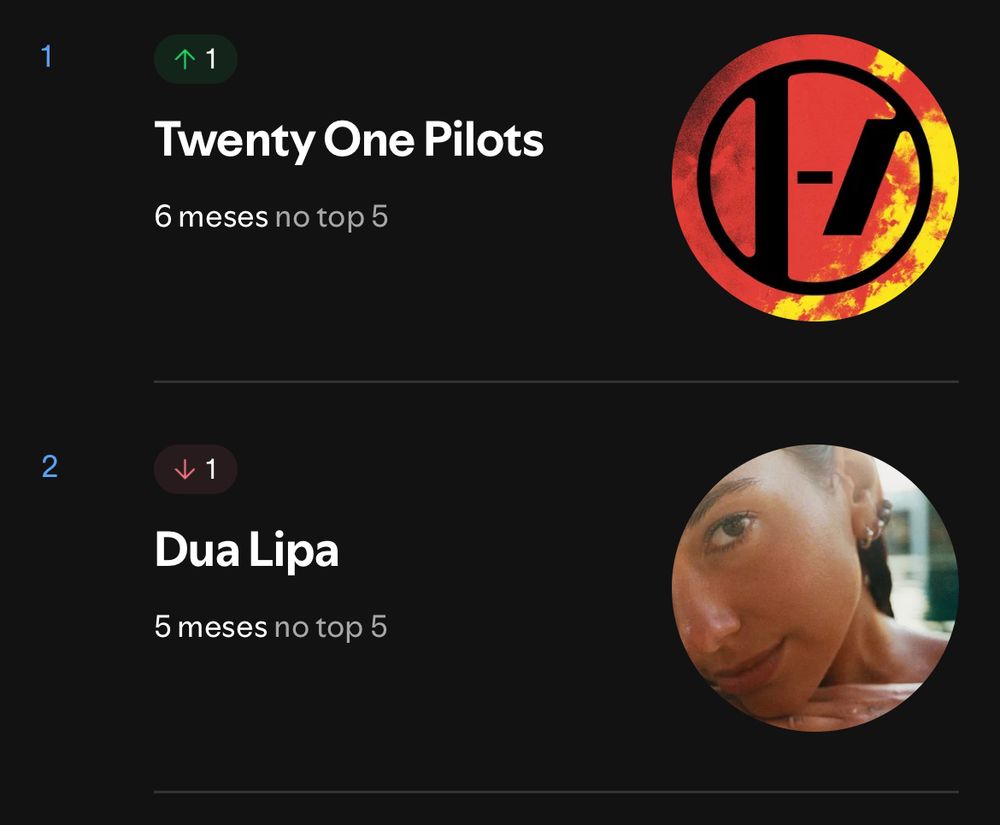
Task: Click the divider line below Twenty One Pilots
Action: pos(556,382)
